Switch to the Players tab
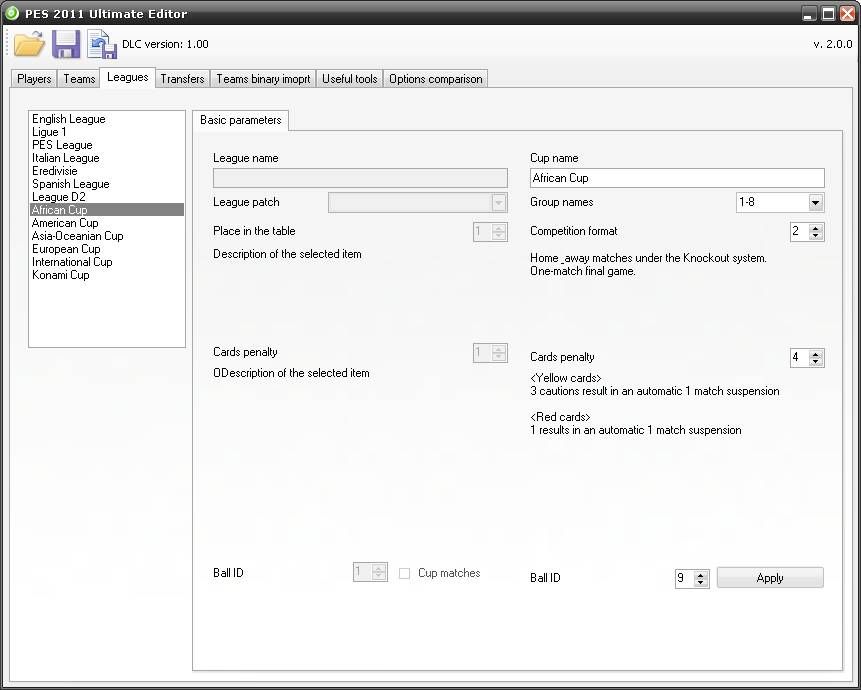This screenshot has width=861, height=690. click(x=34, y=79)
